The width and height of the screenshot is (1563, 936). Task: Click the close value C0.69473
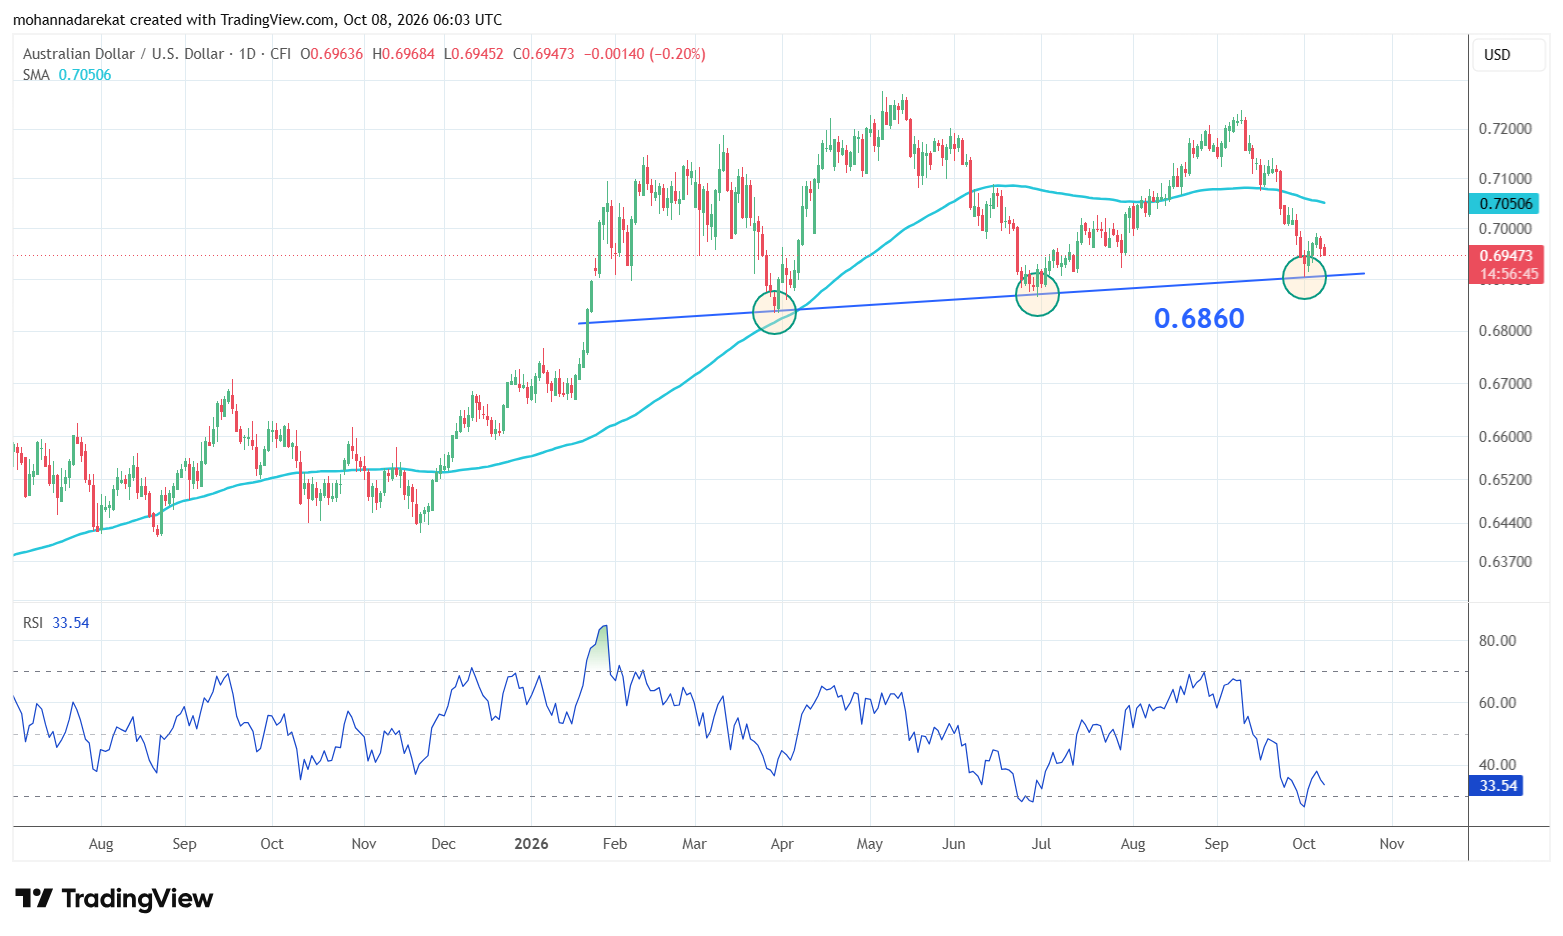click(x=544, y=54)
